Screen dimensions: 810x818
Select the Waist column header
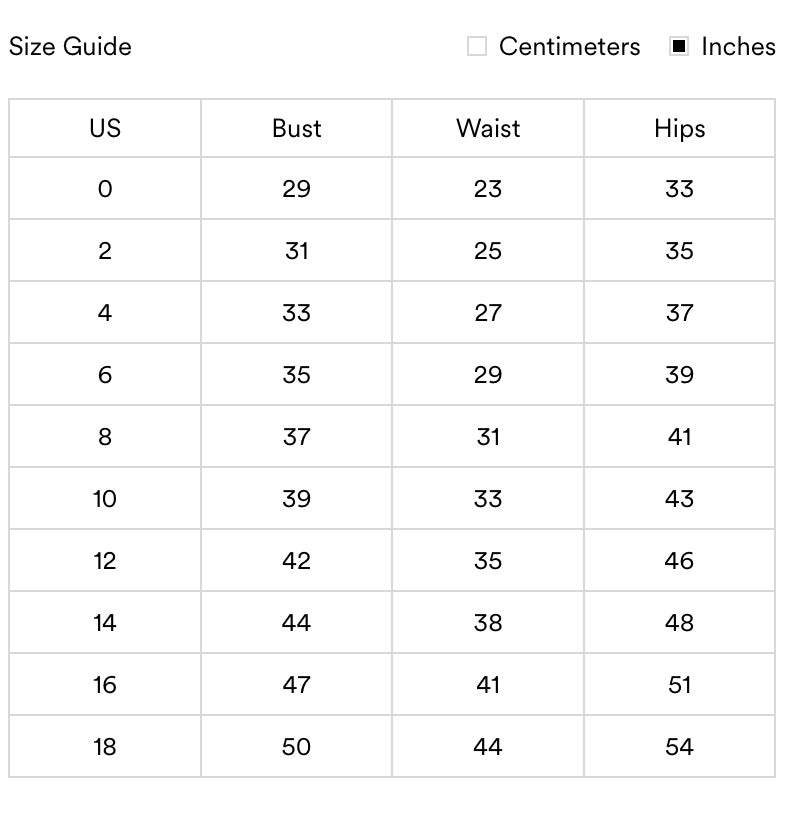point(488,129)
